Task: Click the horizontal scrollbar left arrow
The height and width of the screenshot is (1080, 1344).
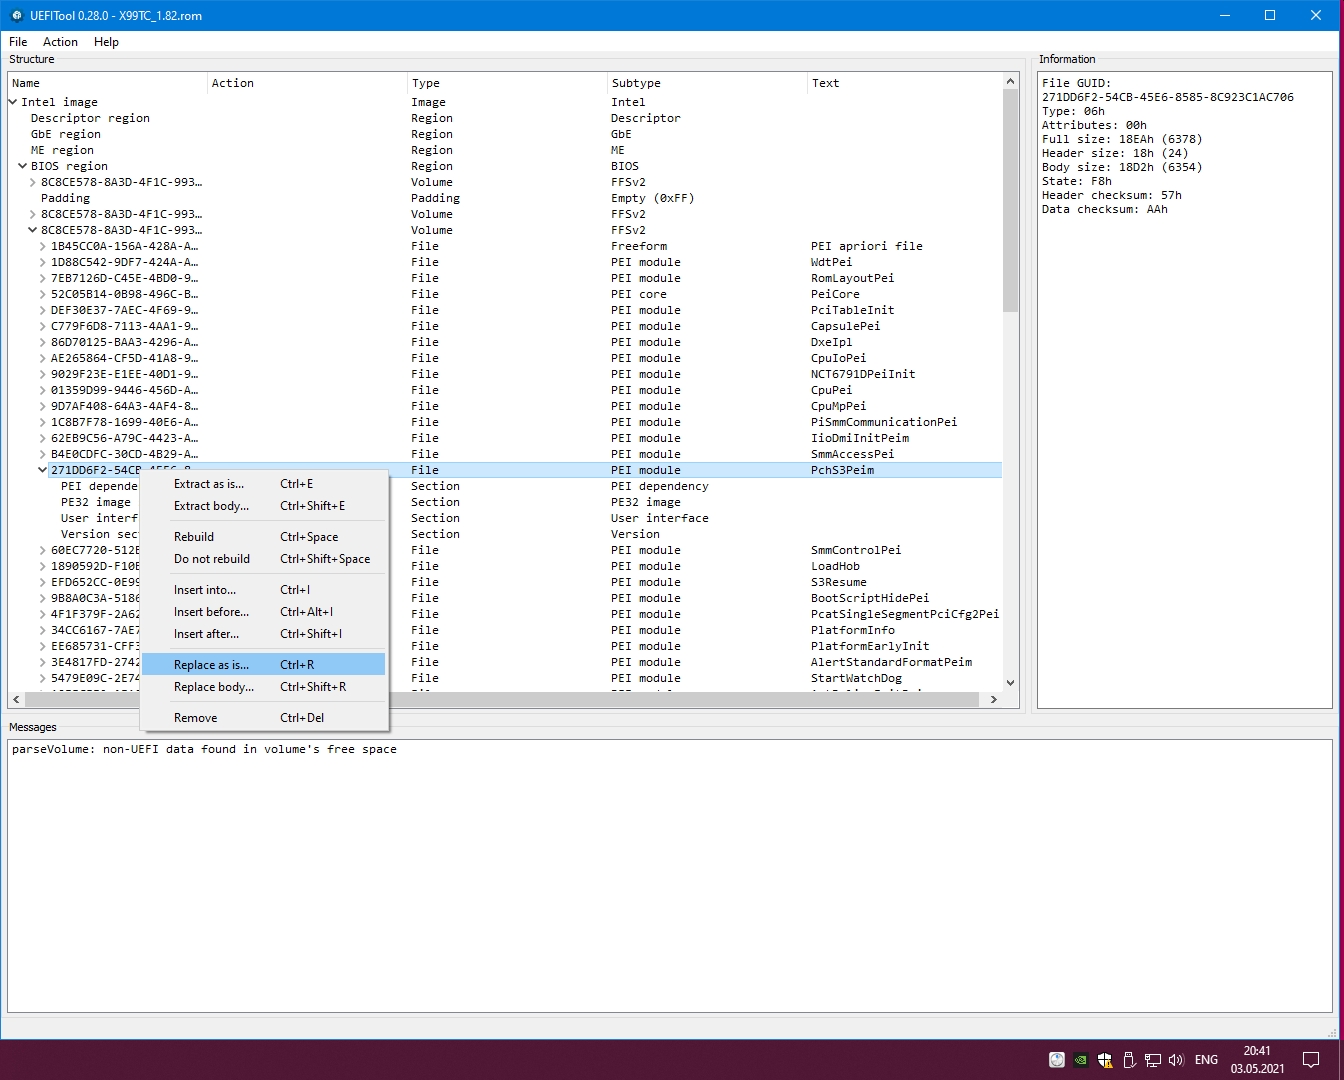Action: (16, 700)
